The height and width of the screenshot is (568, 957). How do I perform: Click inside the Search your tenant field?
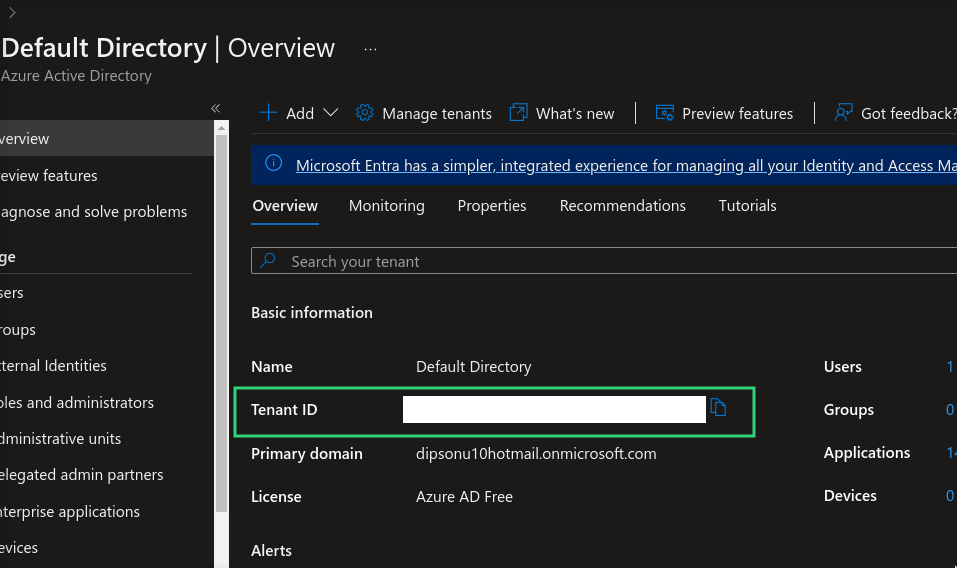600,261
